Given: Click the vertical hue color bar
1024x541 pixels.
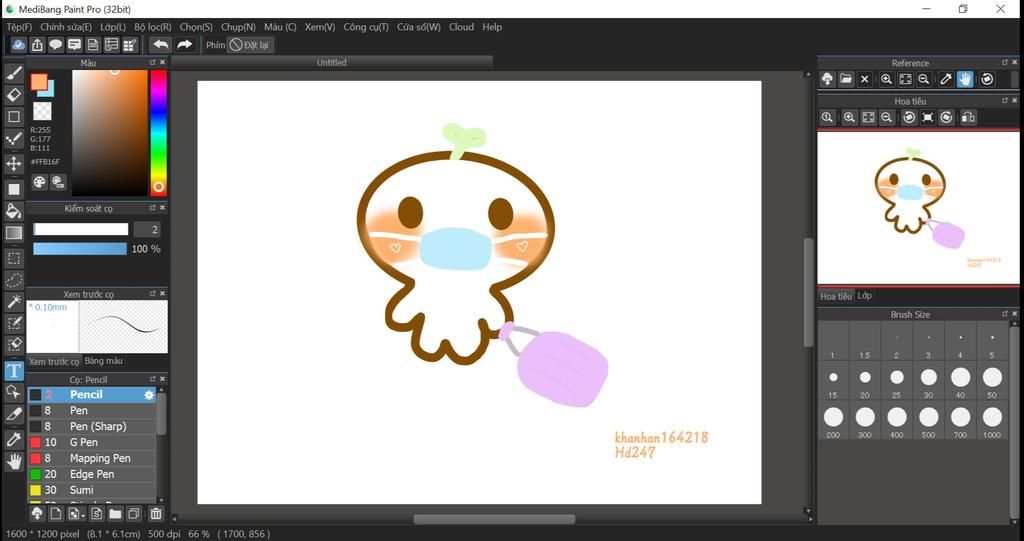Looking at the screenshot, I should coord(158,133).
